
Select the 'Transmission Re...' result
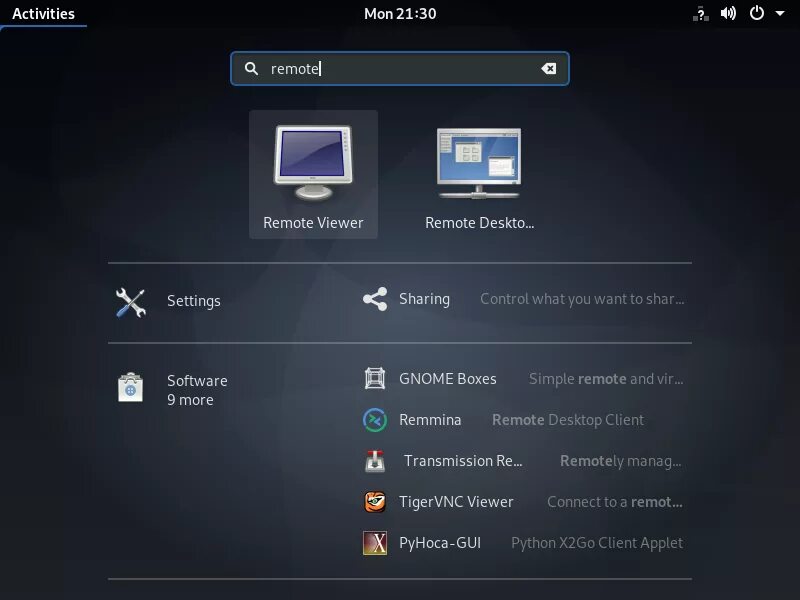click(463, 461)
